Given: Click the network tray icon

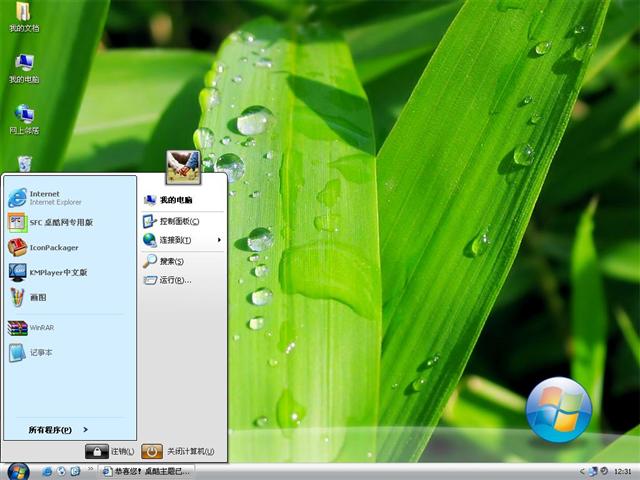Looking at the screenshot, I should tap(593, 471).
